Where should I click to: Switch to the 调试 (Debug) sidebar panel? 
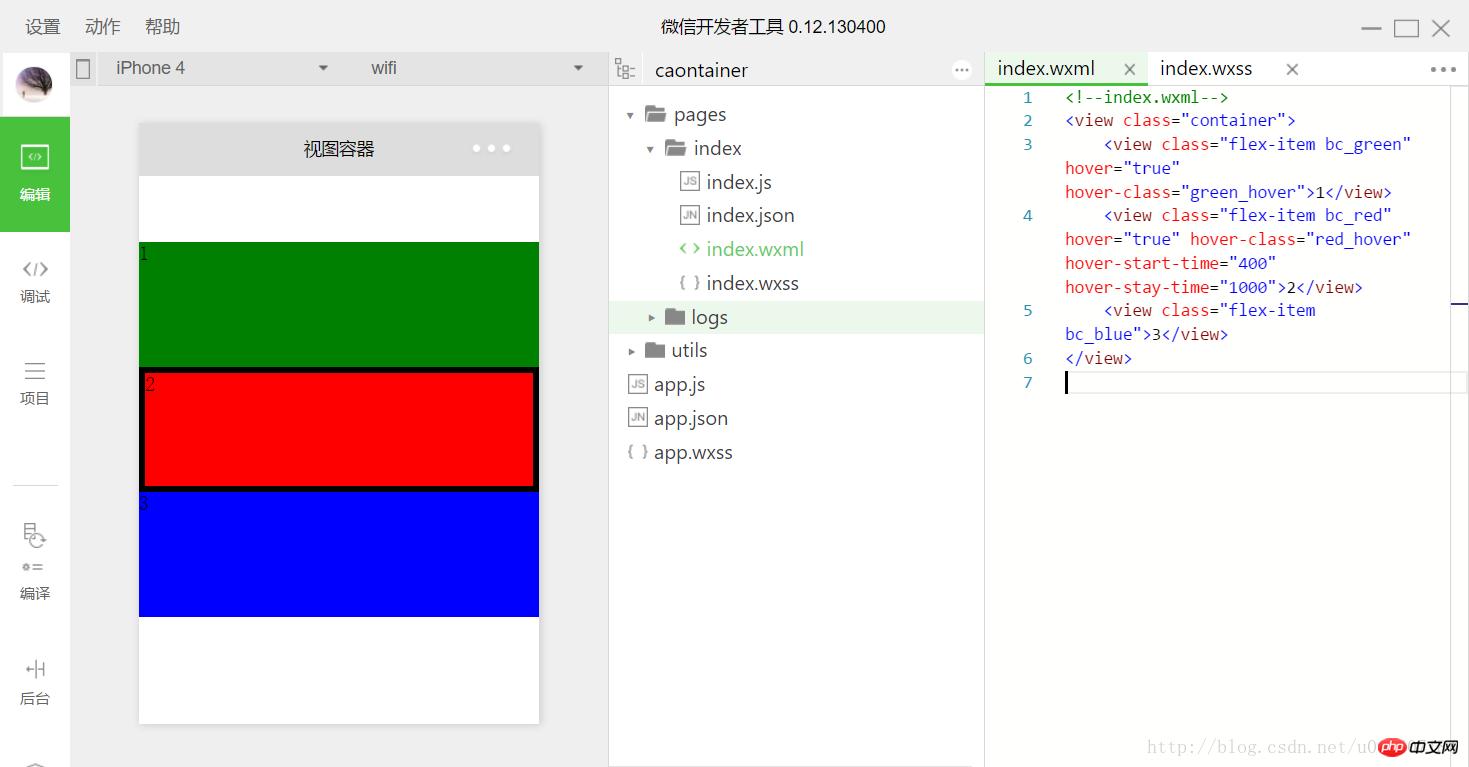pyautogui.click(x=35, y=281)
